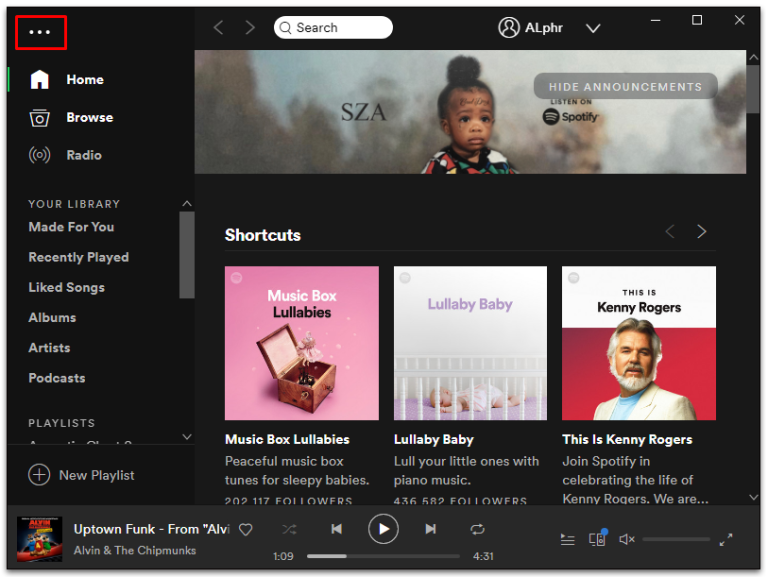
Task: Open Made For You
Action: coord(71,227)
